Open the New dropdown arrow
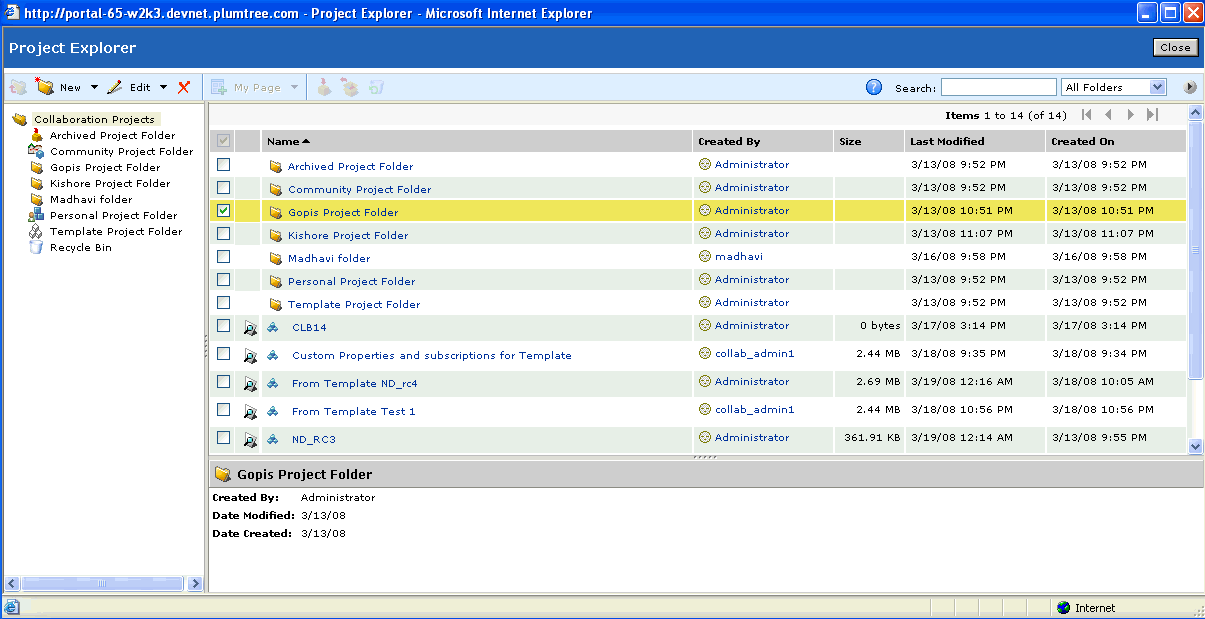This screenshot has height=619, width=1205. [x=95, y=88]
